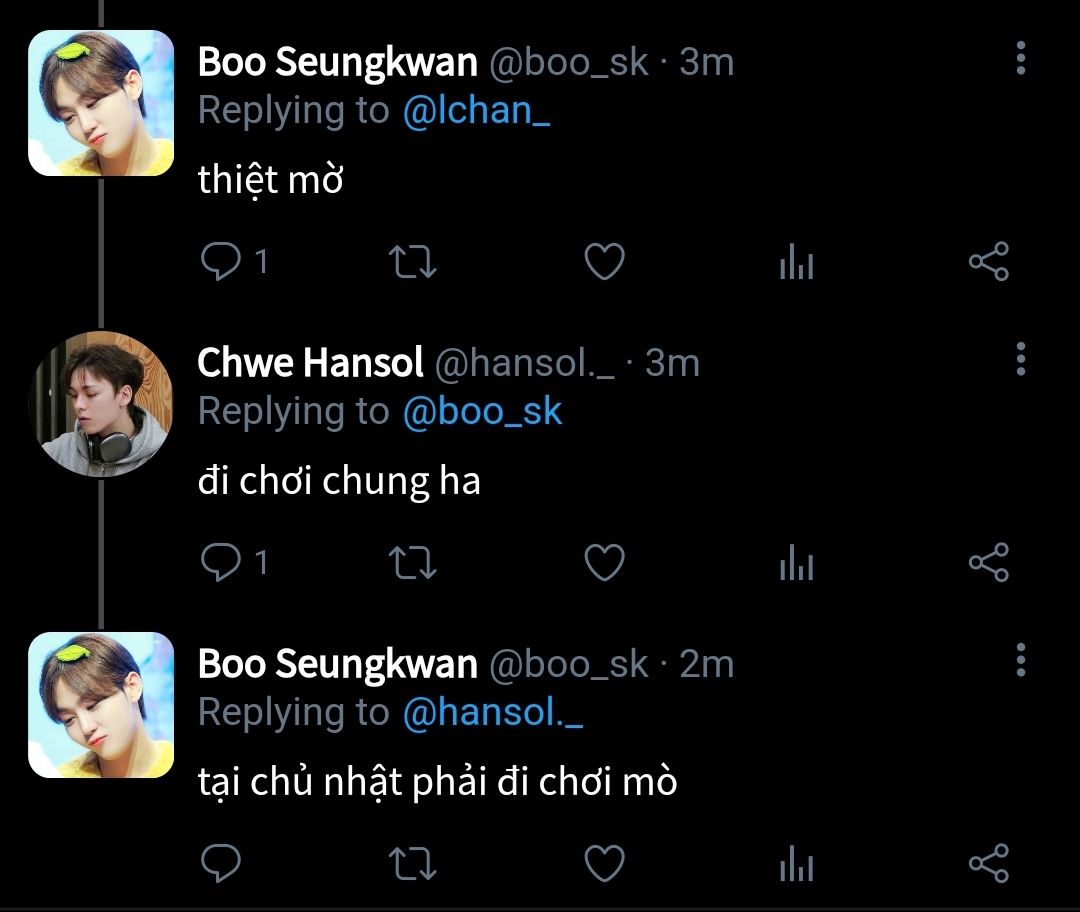Share the "thiệt mờ" tweet
Viewport: 1080px width, 912px height.
[989, 262]
